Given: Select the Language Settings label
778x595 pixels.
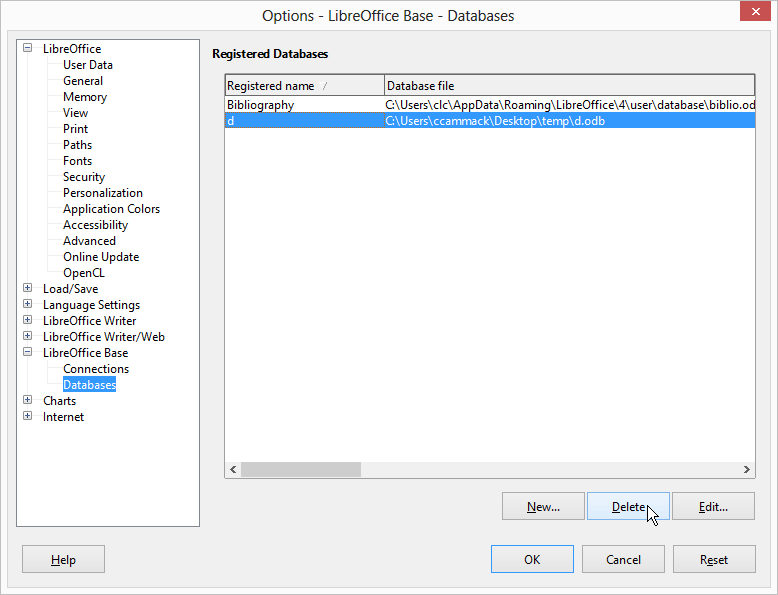Looking at the screenshot, I should pyautogui.click(x=91, y=305).
